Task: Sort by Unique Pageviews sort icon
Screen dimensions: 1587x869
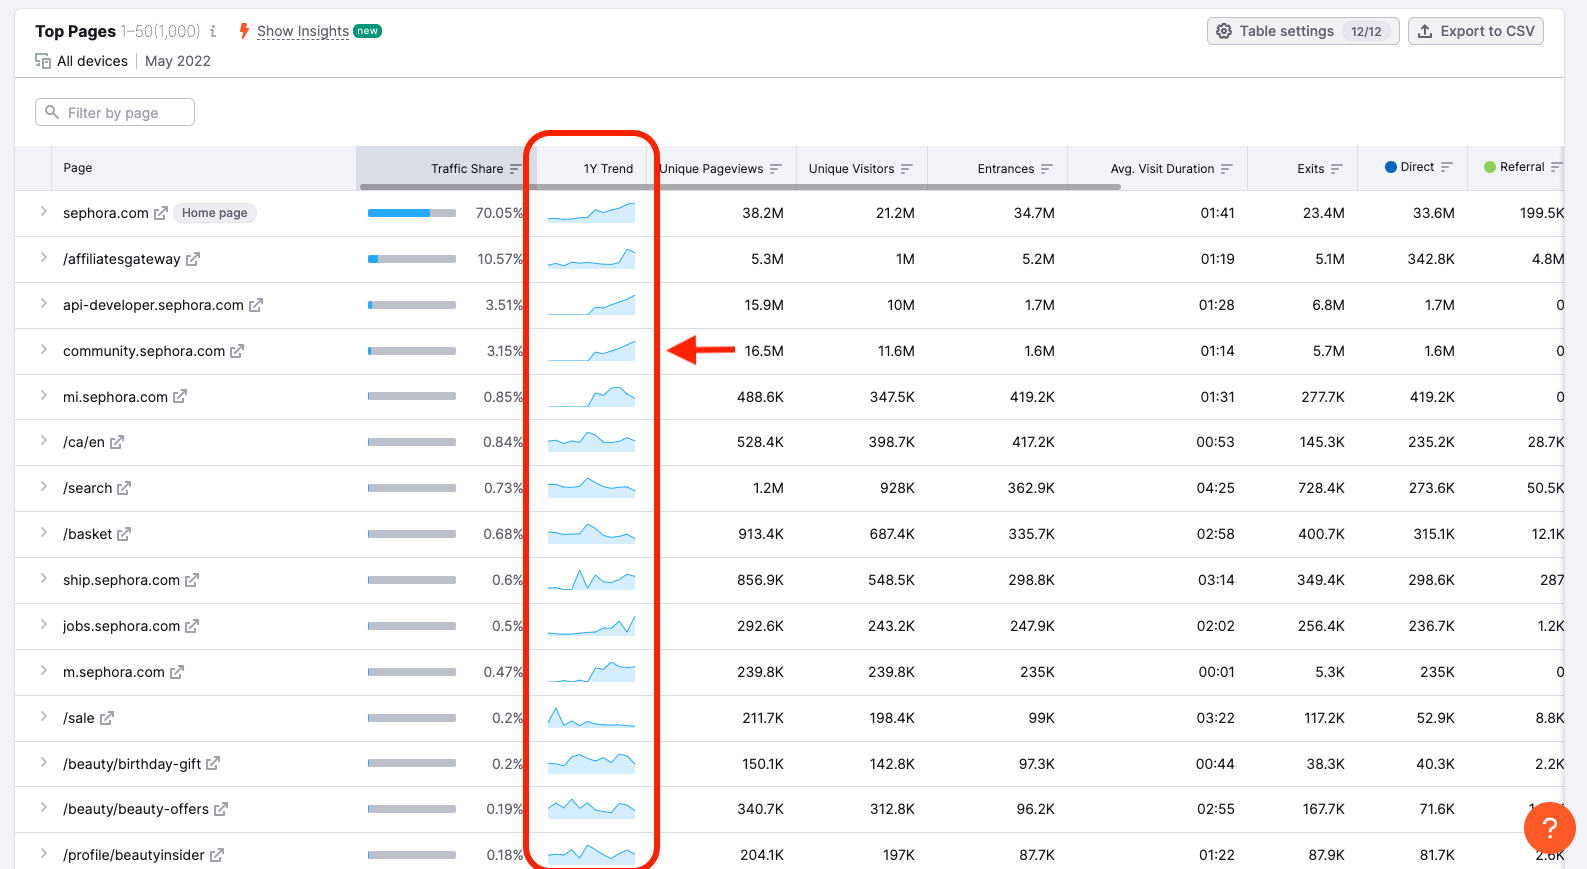Action: pyautogui.click(x=775, y=169)
